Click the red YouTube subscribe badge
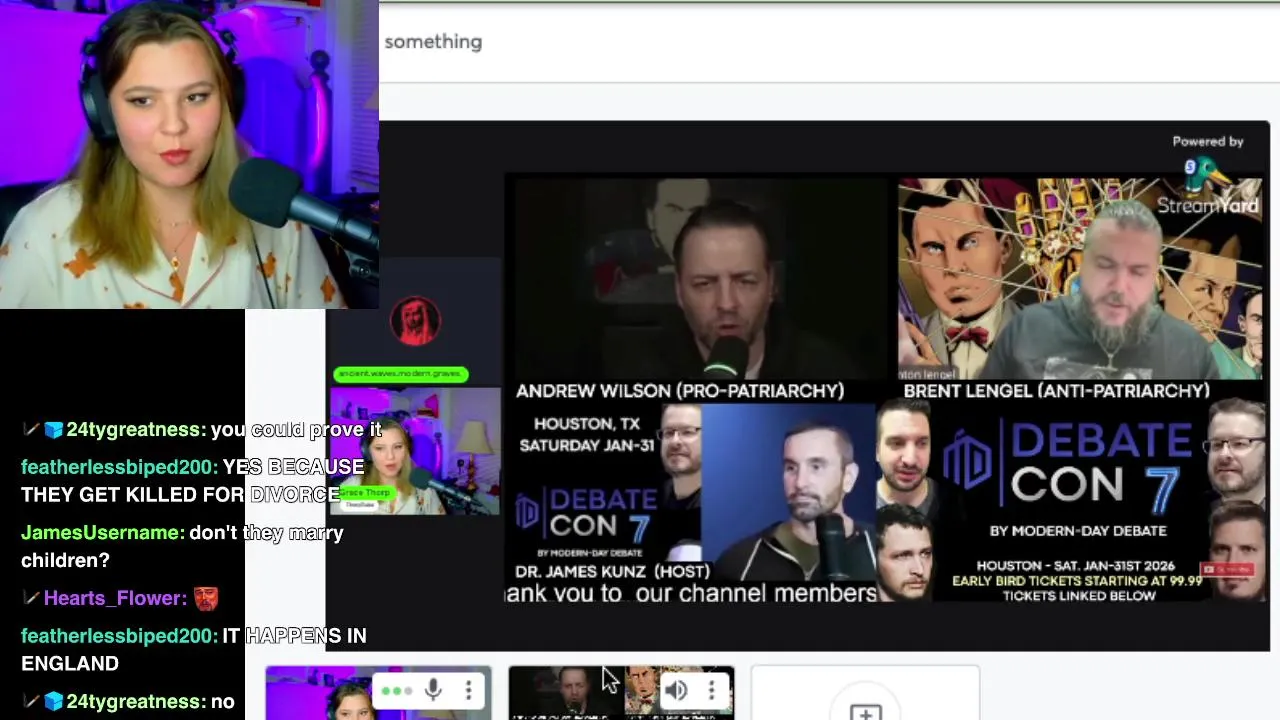The image size is (1280, 720). pyautogui.click(x=1227, y=570)
